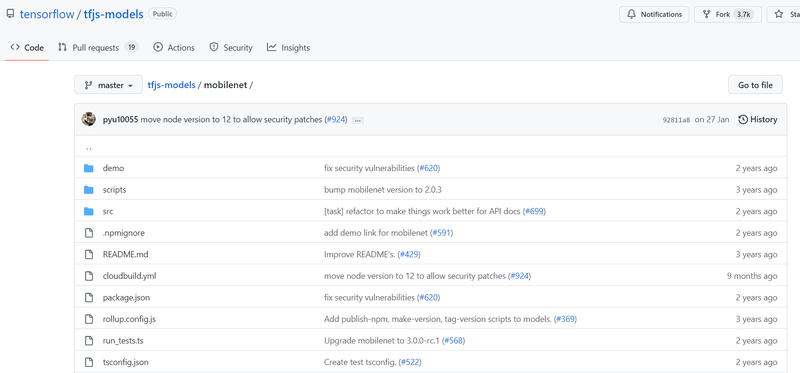Select the Code tab
Screen dimensions: 800x373
[27, 47]
